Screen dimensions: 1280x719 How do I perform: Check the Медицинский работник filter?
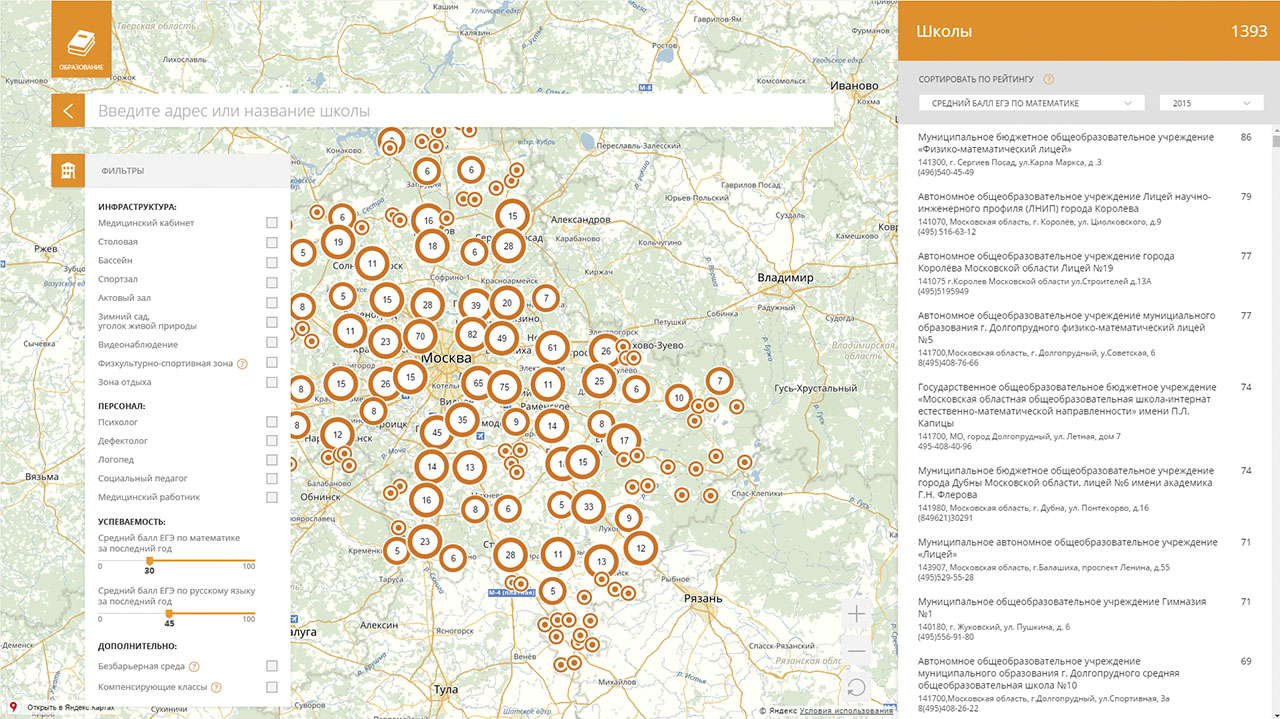pos(272,497)
